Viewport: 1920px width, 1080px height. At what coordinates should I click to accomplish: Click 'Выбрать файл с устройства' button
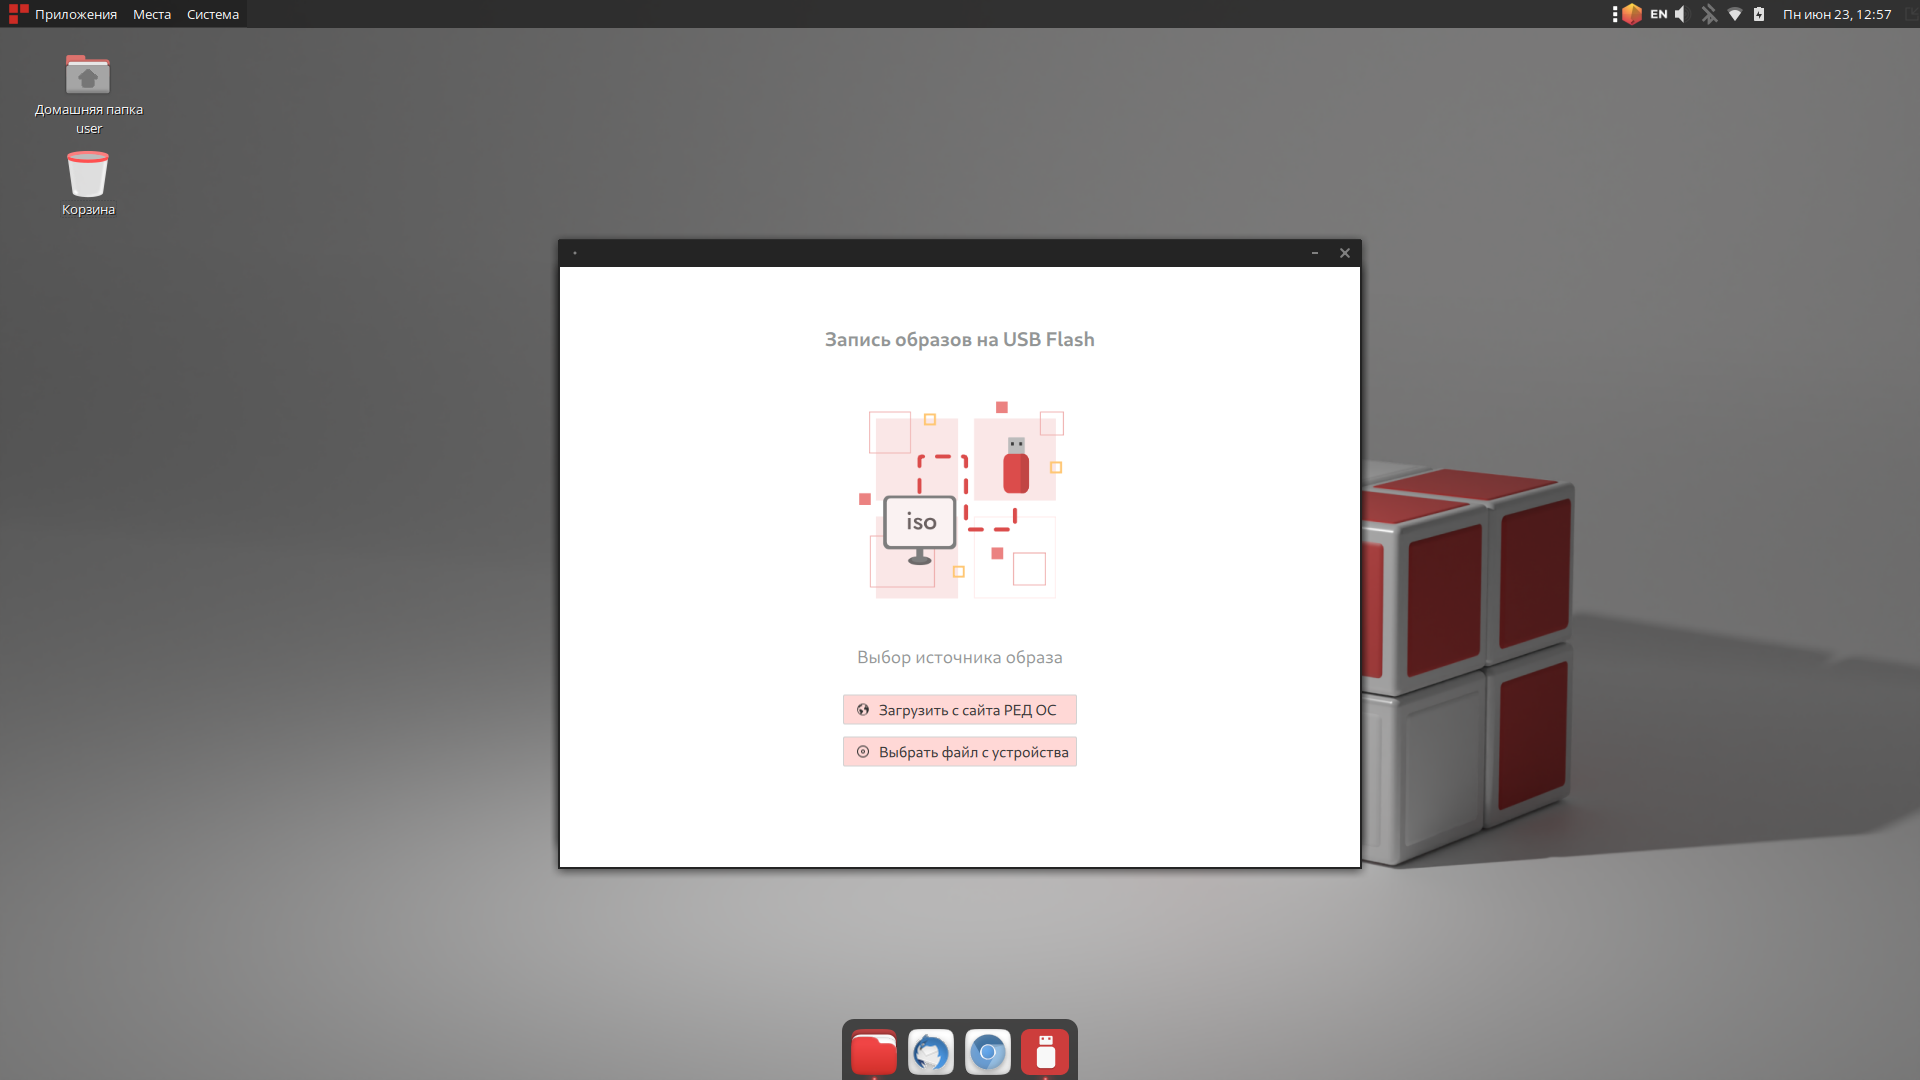coord(959,752)
